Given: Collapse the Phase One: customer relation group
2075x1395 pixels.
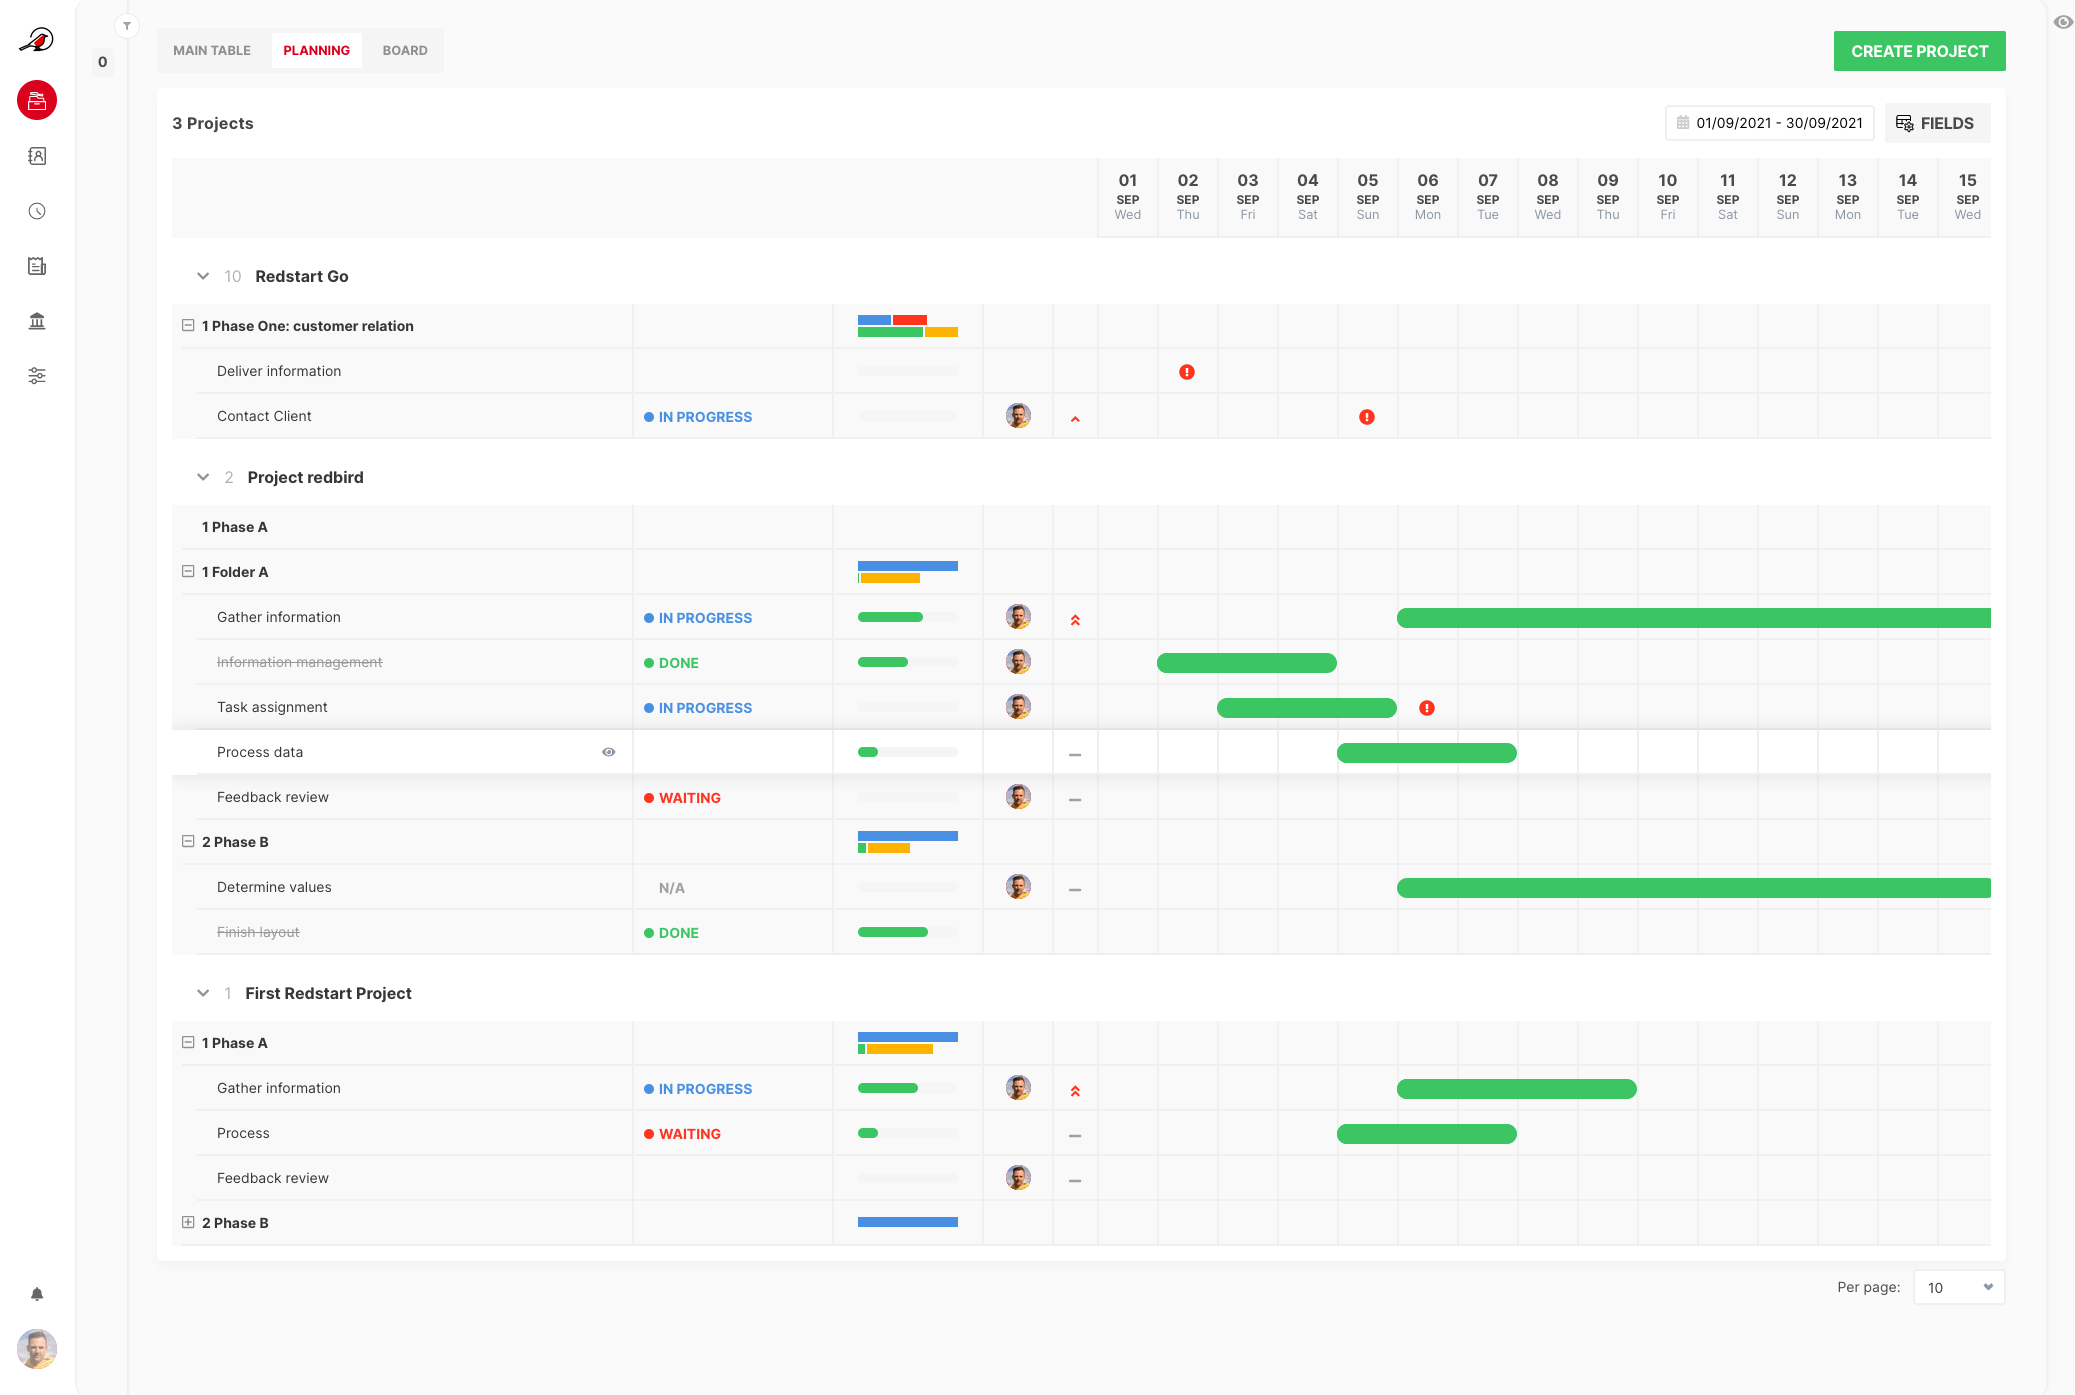Looking at the screenshot, I should (x=188, y=326).
